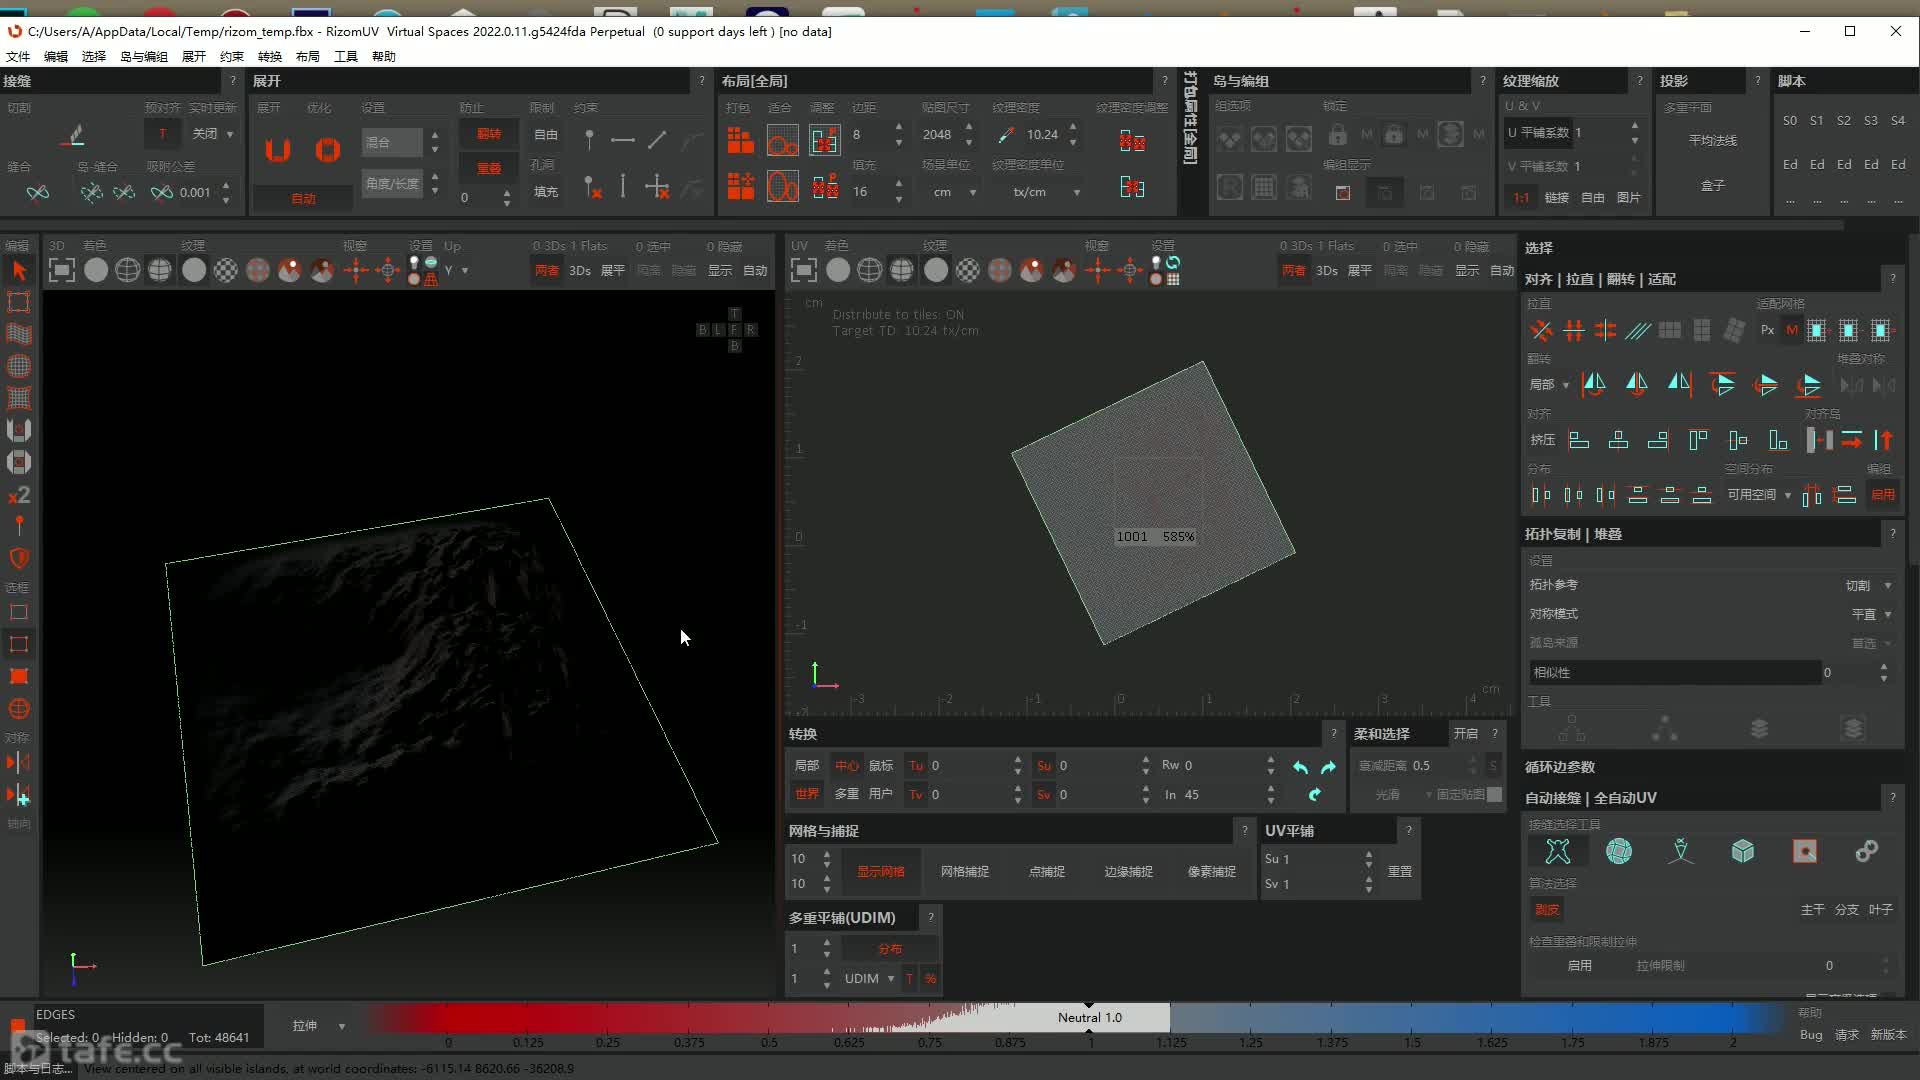Viewport: 1920px width, 1080px height.
Task: Open the 平直 symmetry mode dropdown
Action: tap(1870, 615)
